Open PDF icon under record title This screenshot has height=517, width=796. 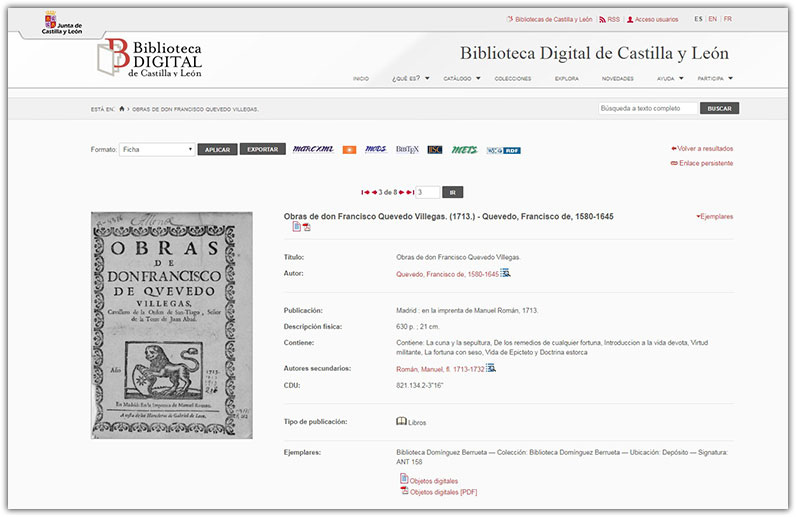[307, 227]
